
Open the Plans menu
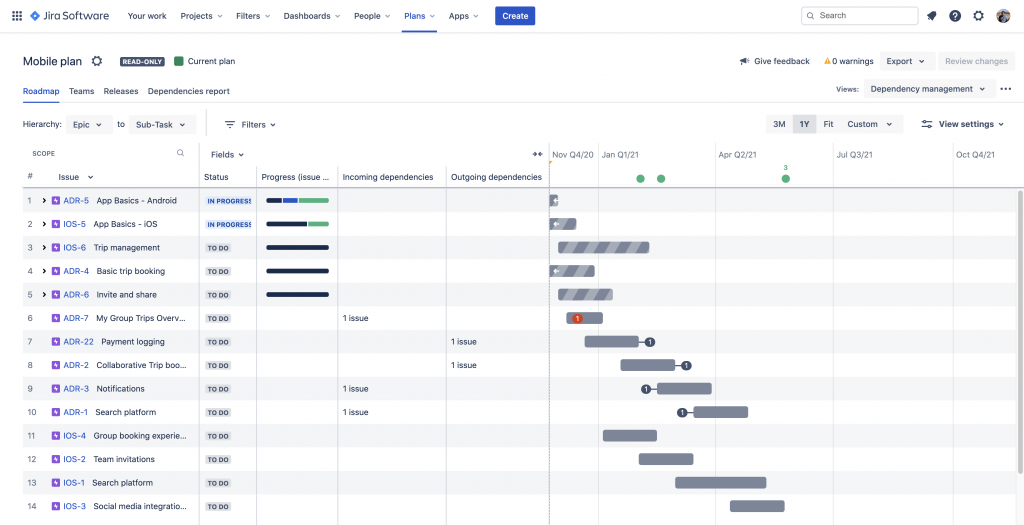419,16
